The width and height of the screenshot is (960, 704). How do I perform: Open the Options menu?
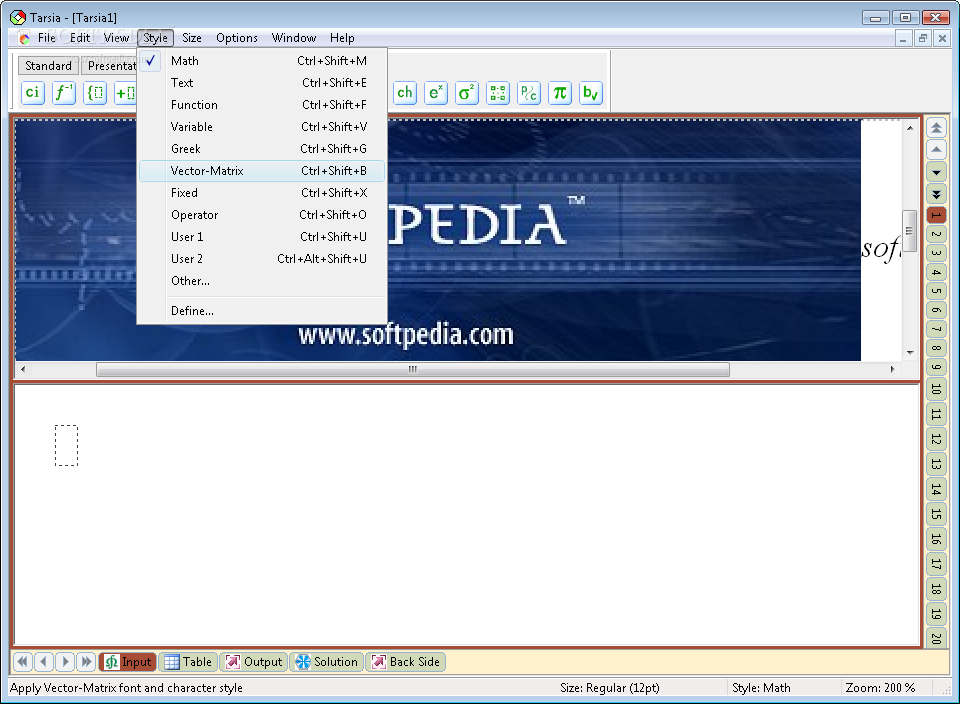[237, 38]
